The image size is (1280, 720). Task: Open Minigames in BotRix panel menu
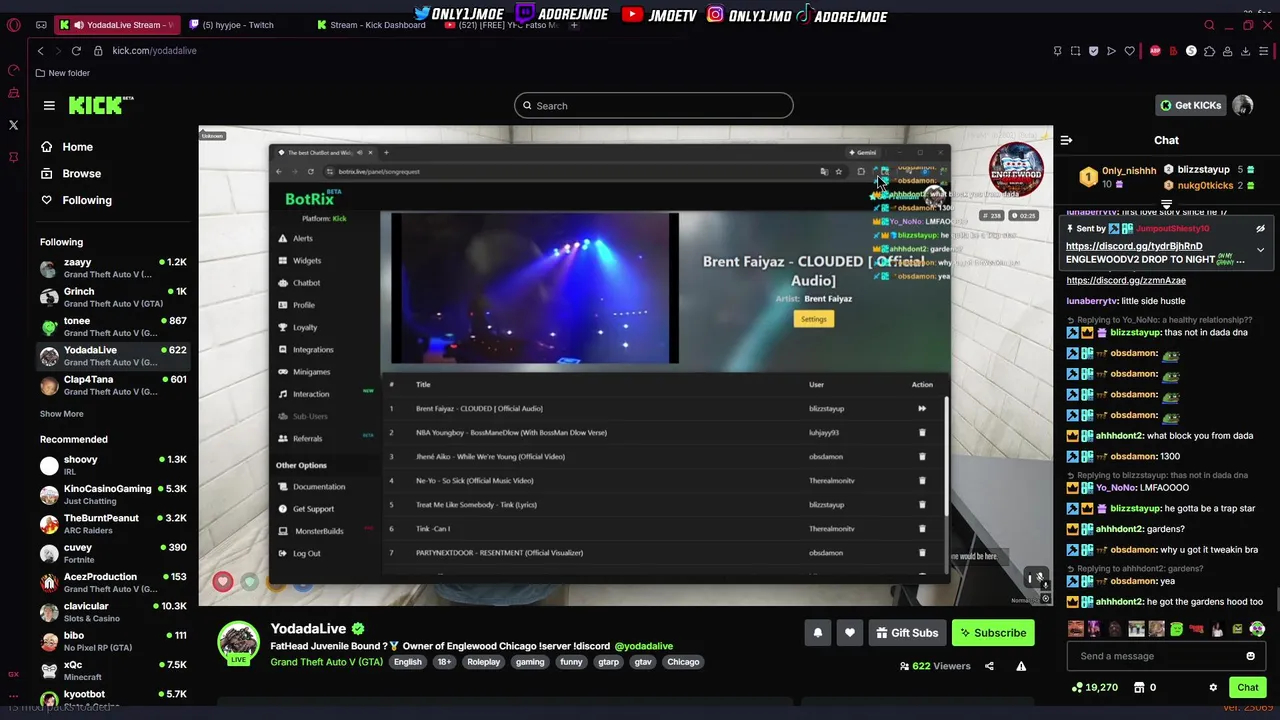[x=304, y=372]
